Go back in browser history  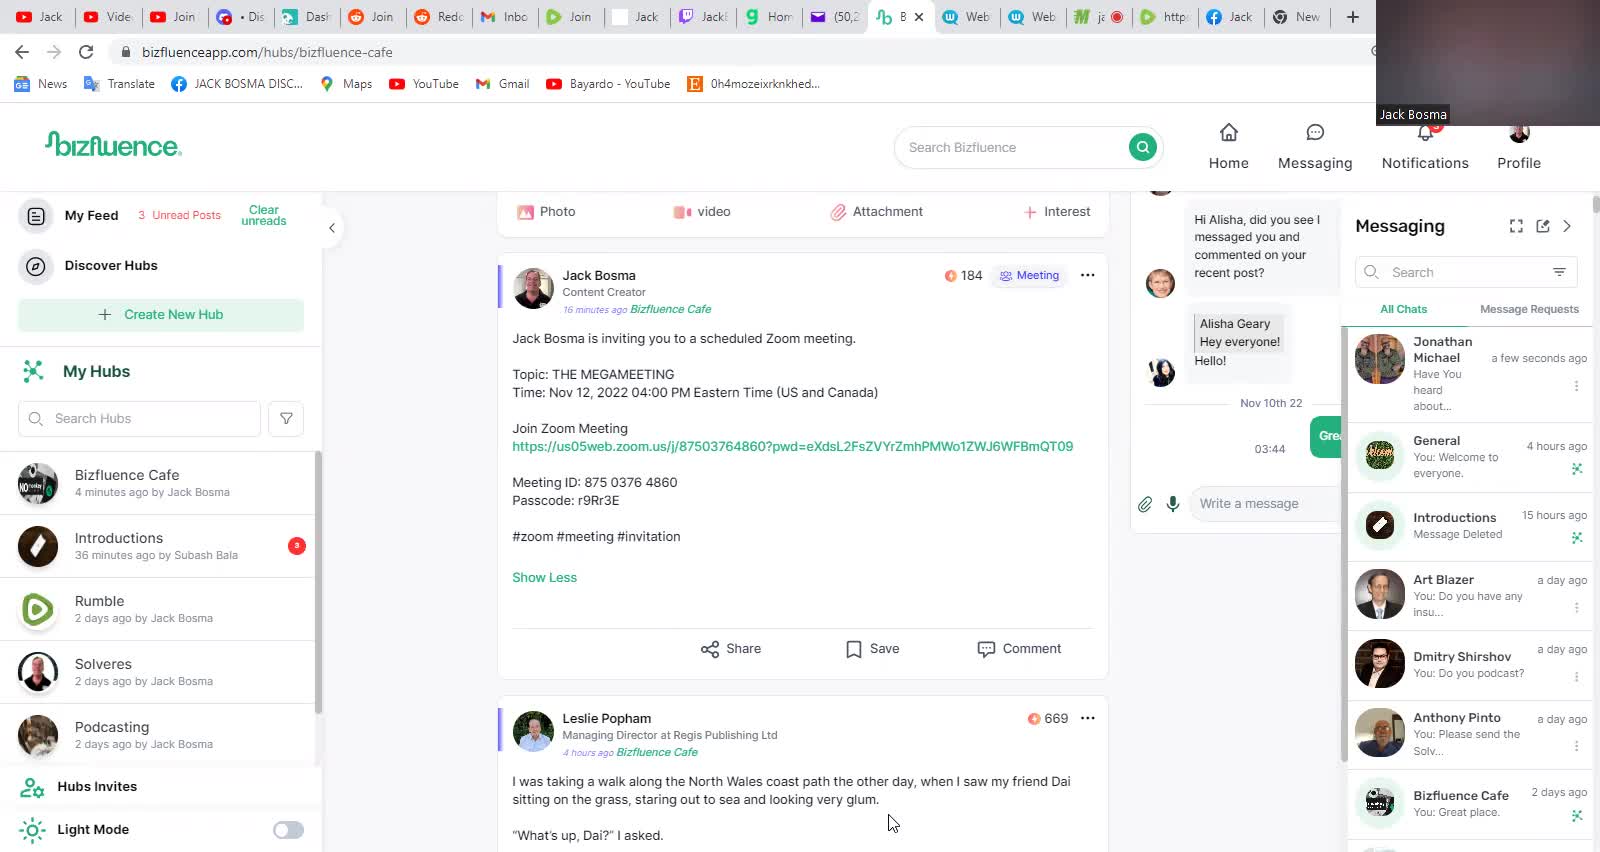[22, 52]
